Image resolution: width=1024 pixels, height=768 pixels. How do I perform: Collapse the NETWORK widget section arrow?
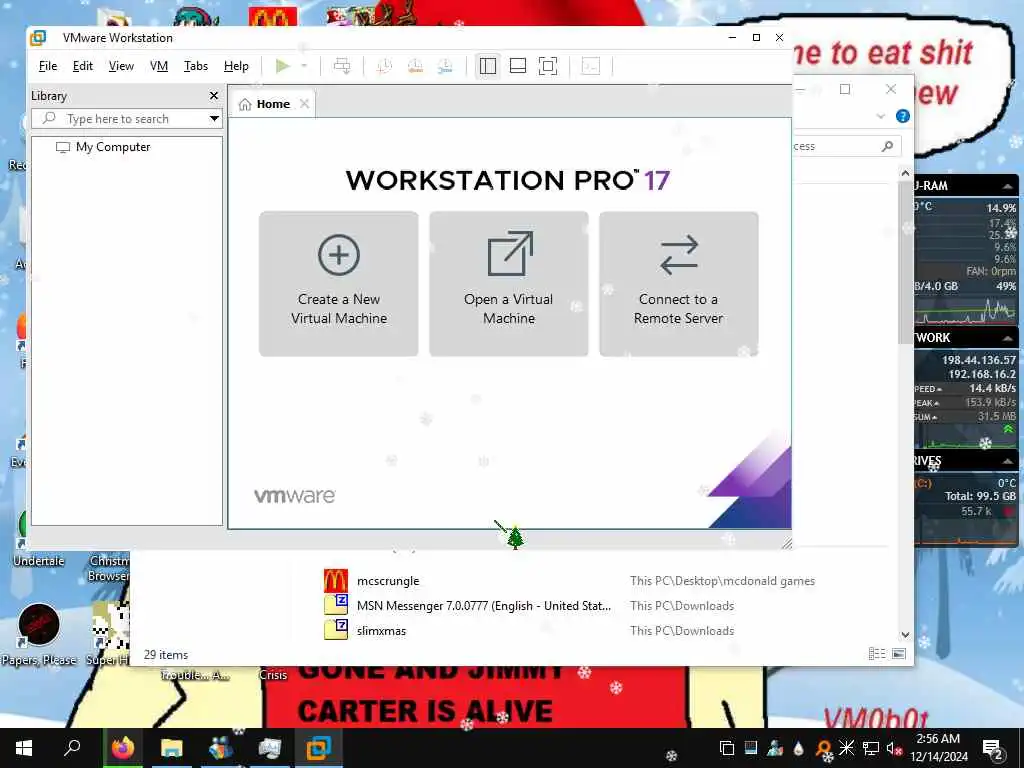(x=1008, y=338)
